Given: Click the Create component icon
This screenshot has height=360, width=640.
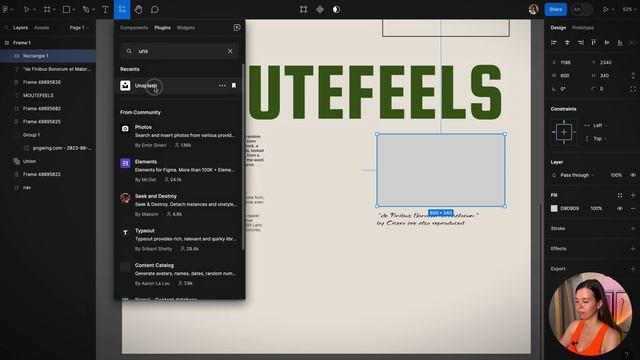Looking at the screenshot, I should tap(320, 9).
